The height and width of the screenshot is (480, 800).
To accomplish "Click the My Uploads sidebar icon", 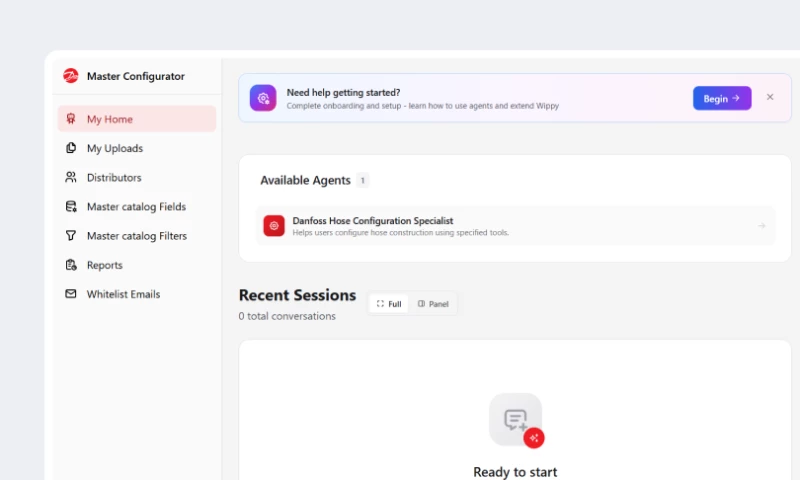I will coord(71,148).
